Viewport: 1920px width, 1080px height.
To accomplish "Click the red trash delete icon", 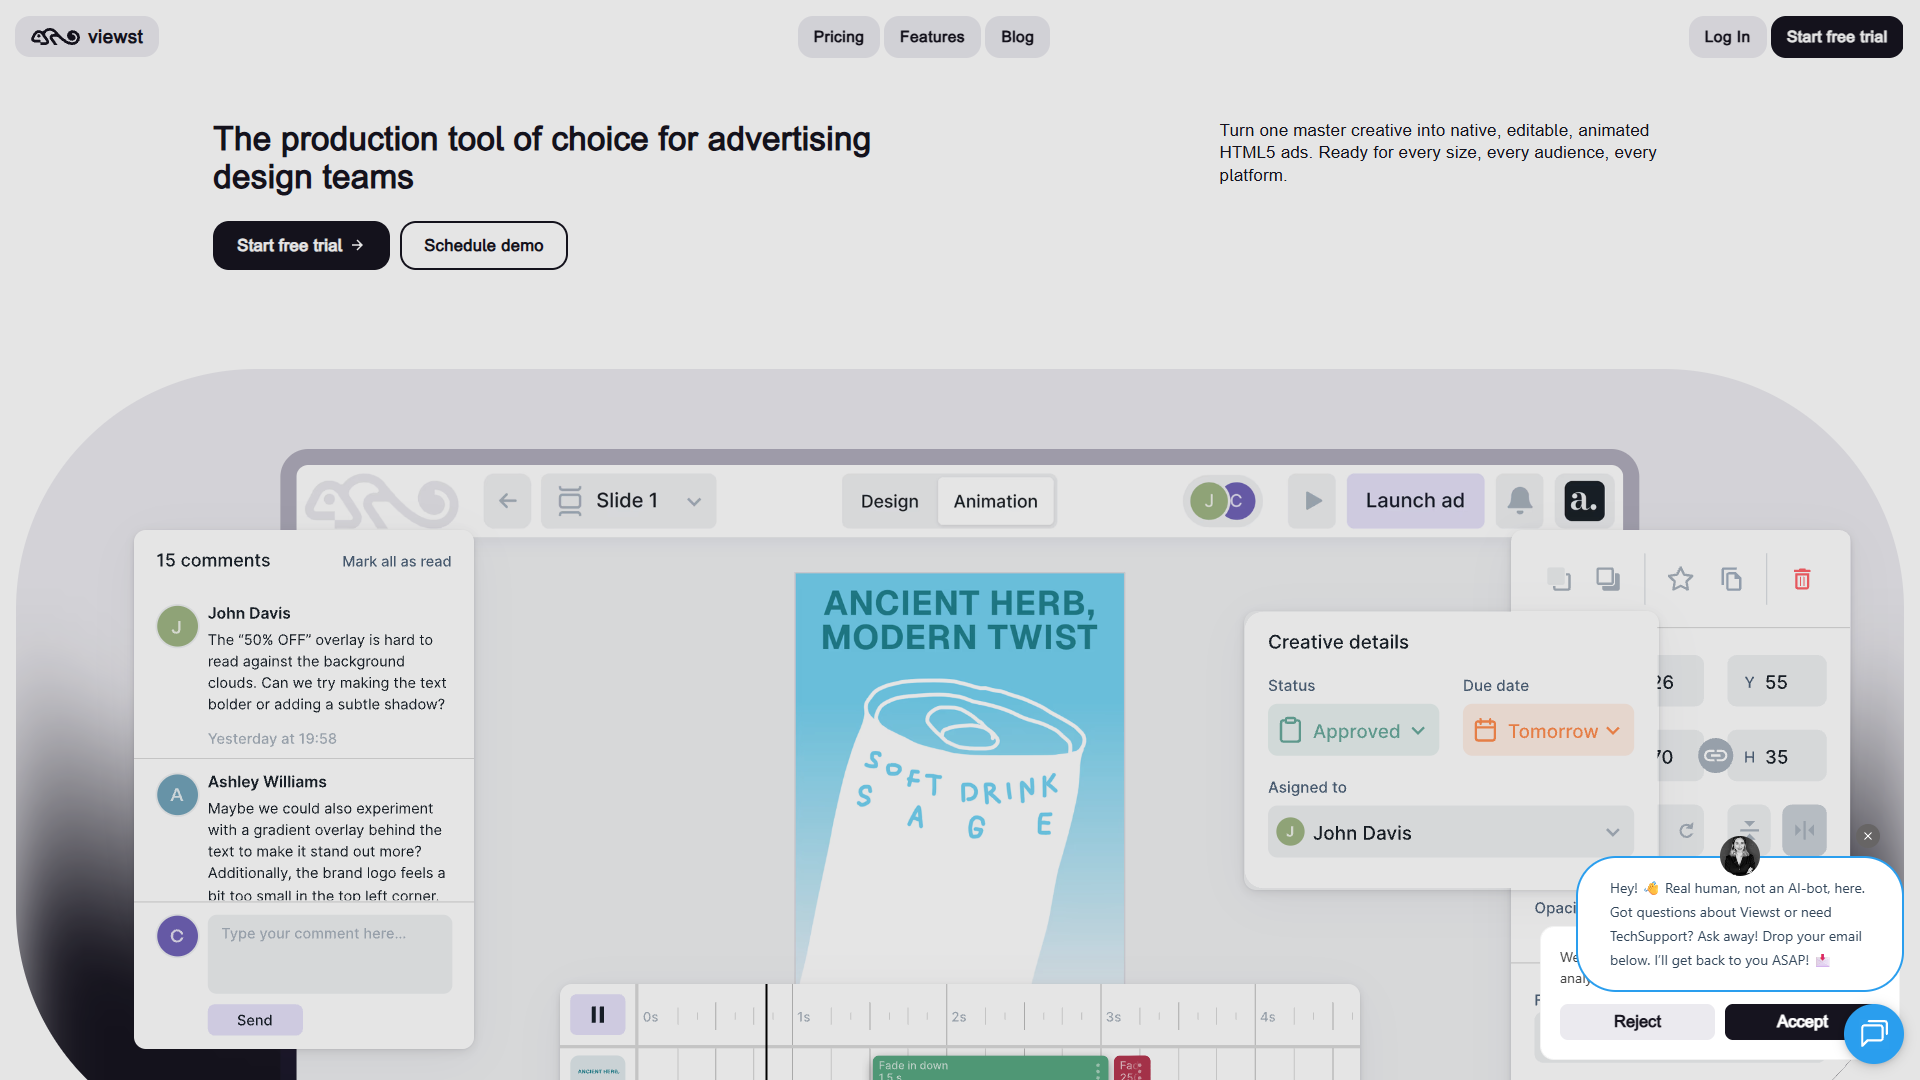I will [1802, 579].
